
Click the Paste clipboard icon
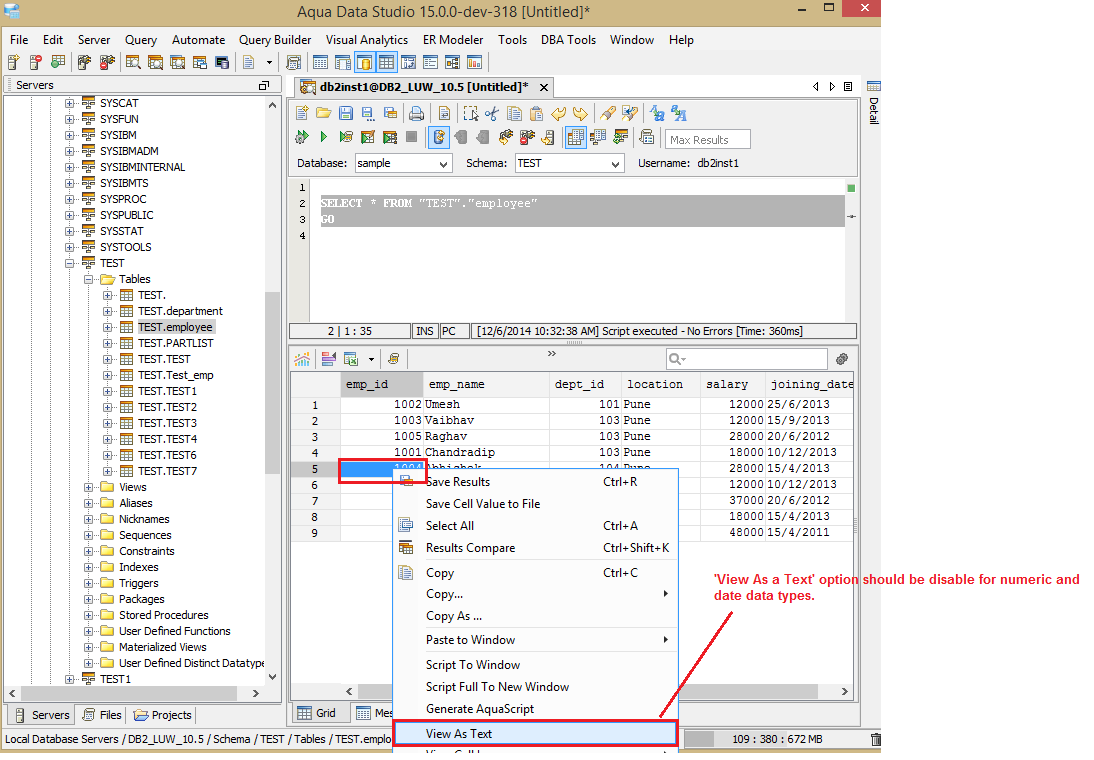(x=537, y=113)
